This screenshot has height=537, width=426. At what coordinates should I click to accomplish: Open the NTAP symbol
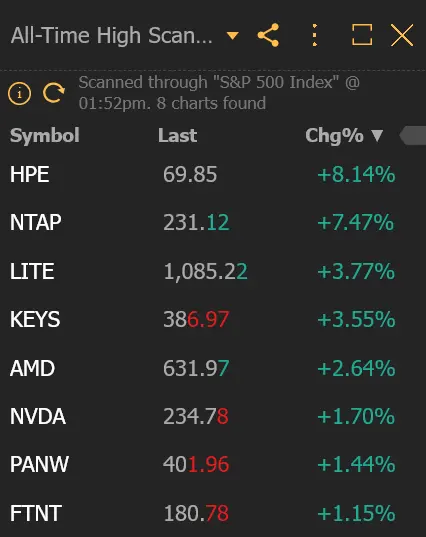pyautogui.click(x=36, y=222)
